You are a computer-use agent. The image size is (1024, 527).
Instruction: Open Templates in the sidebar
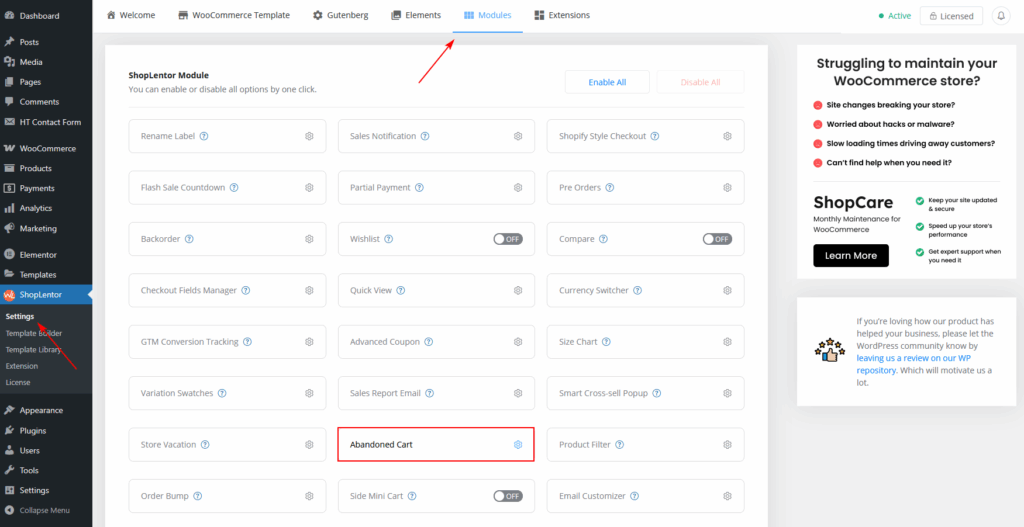[46, 275]
